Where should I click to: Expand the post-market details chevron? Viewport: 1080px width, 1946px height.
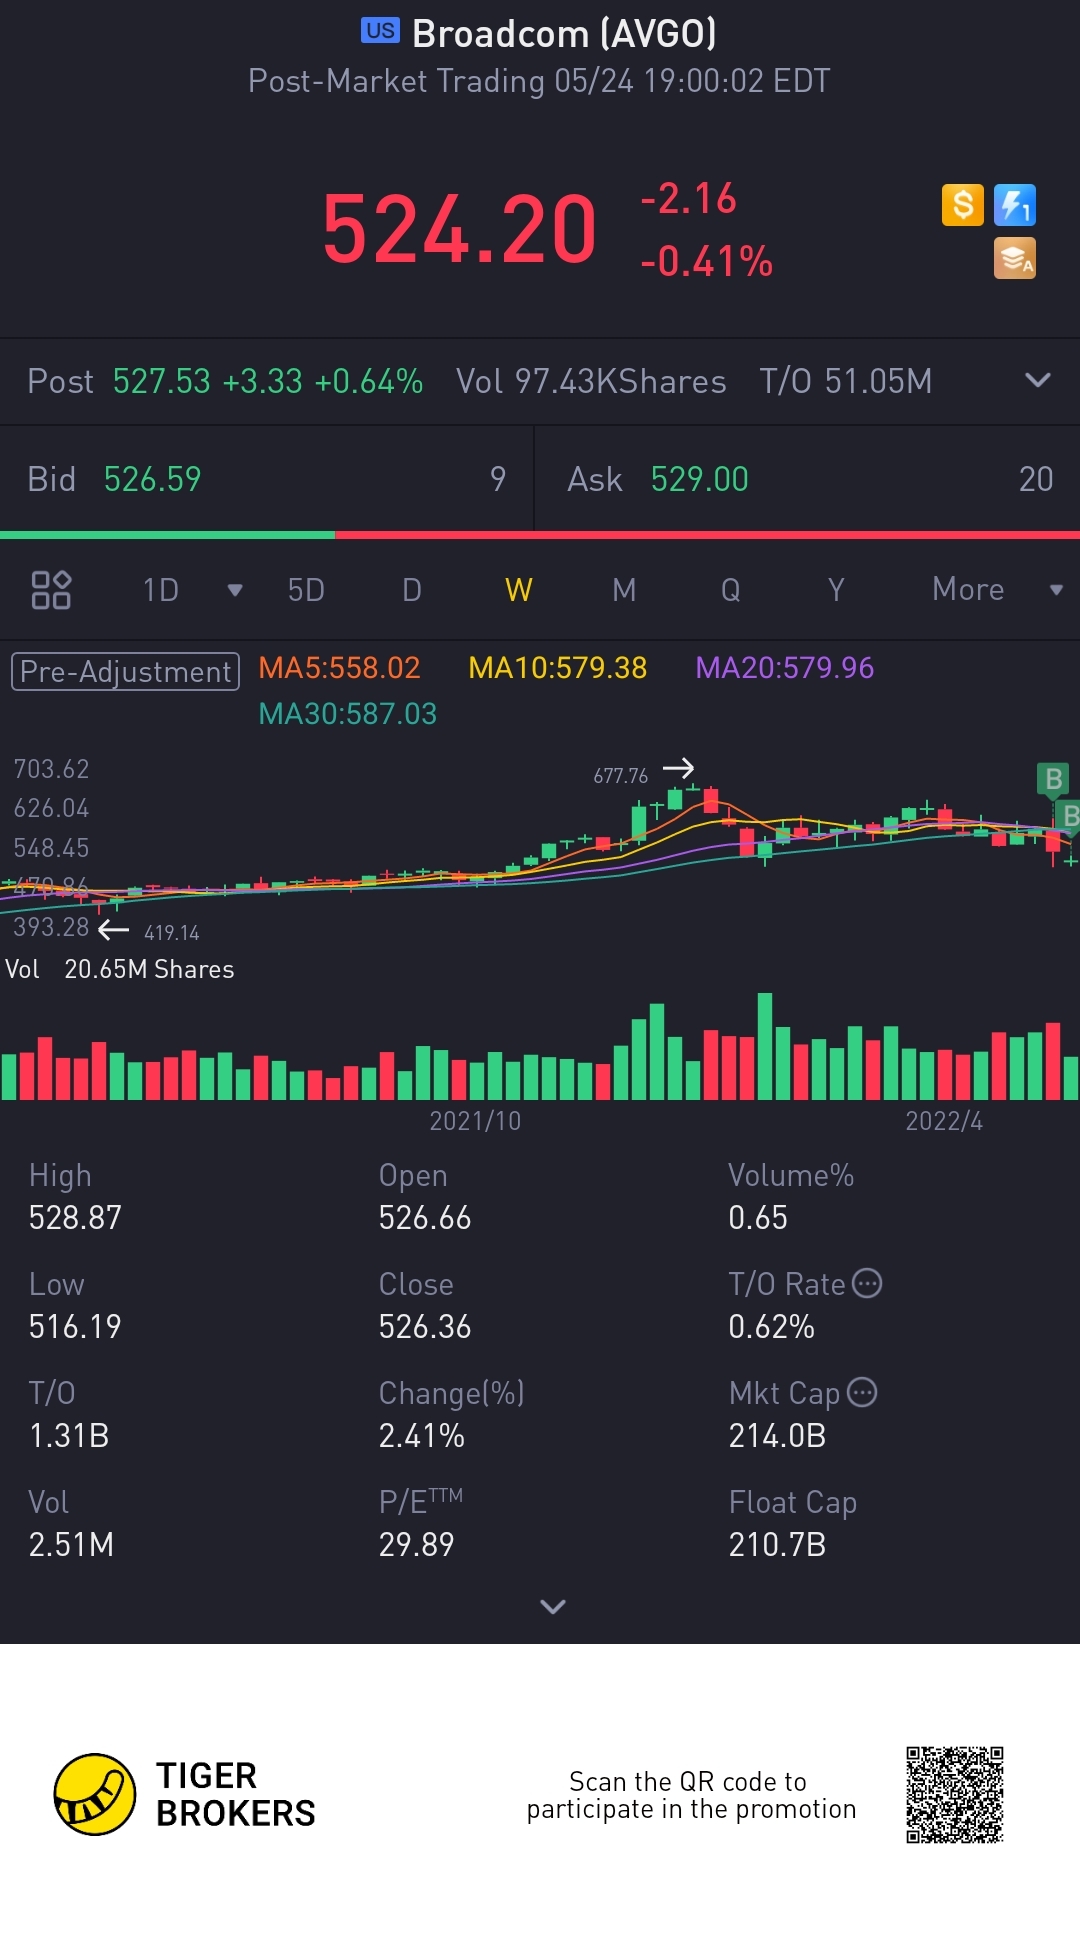pyautogui.click(x=1038, y=380)
